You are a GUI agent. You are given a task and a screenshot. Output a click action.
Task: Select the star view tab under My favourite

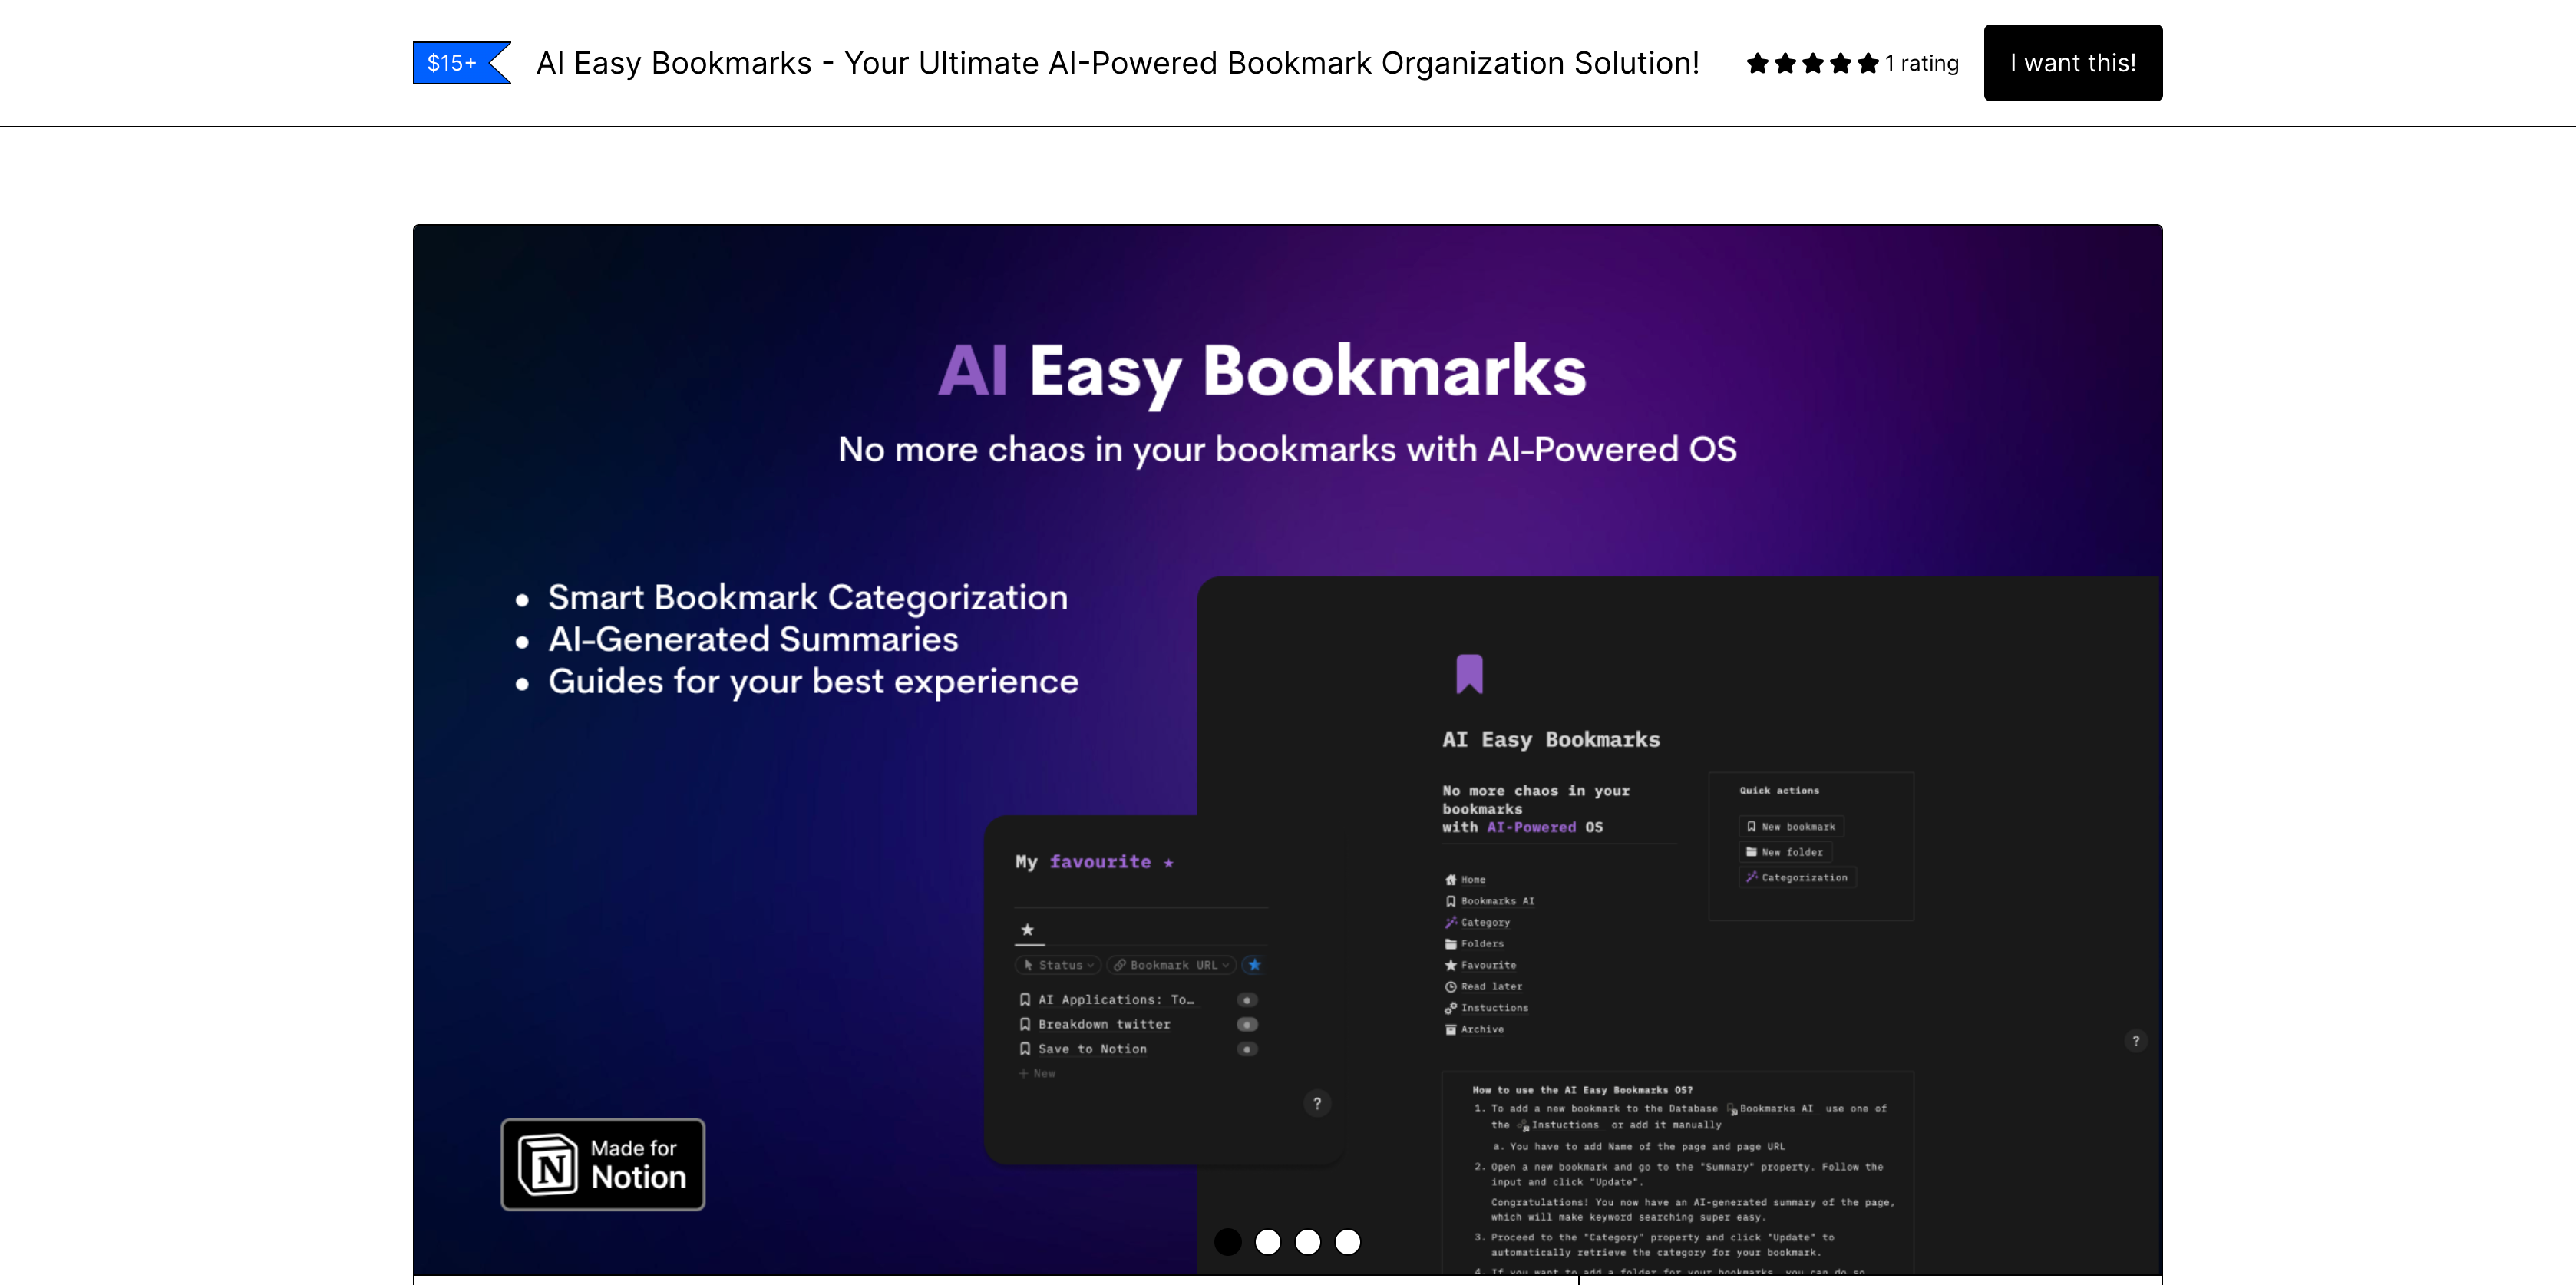click(1027, 930)
